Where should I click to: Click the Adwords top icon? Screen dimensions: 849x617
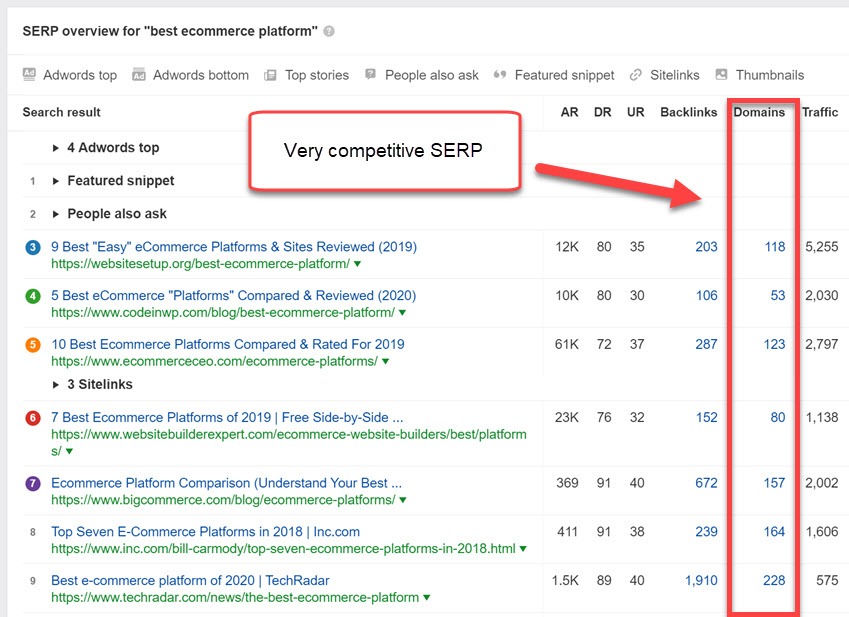(30, 75)
